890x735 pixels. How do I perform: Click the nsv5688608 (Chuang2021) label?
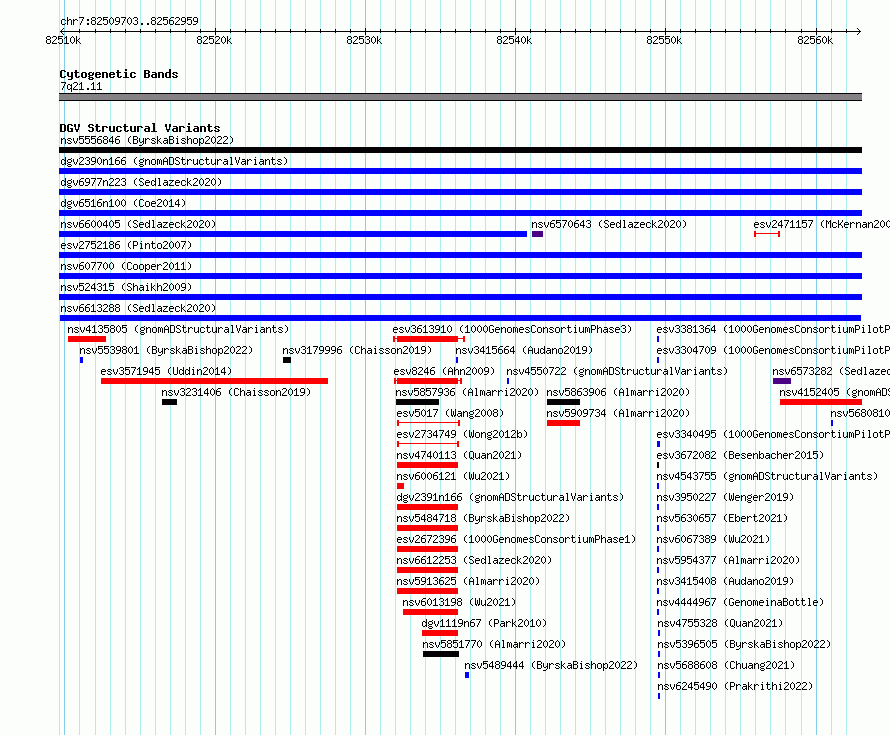725,665
